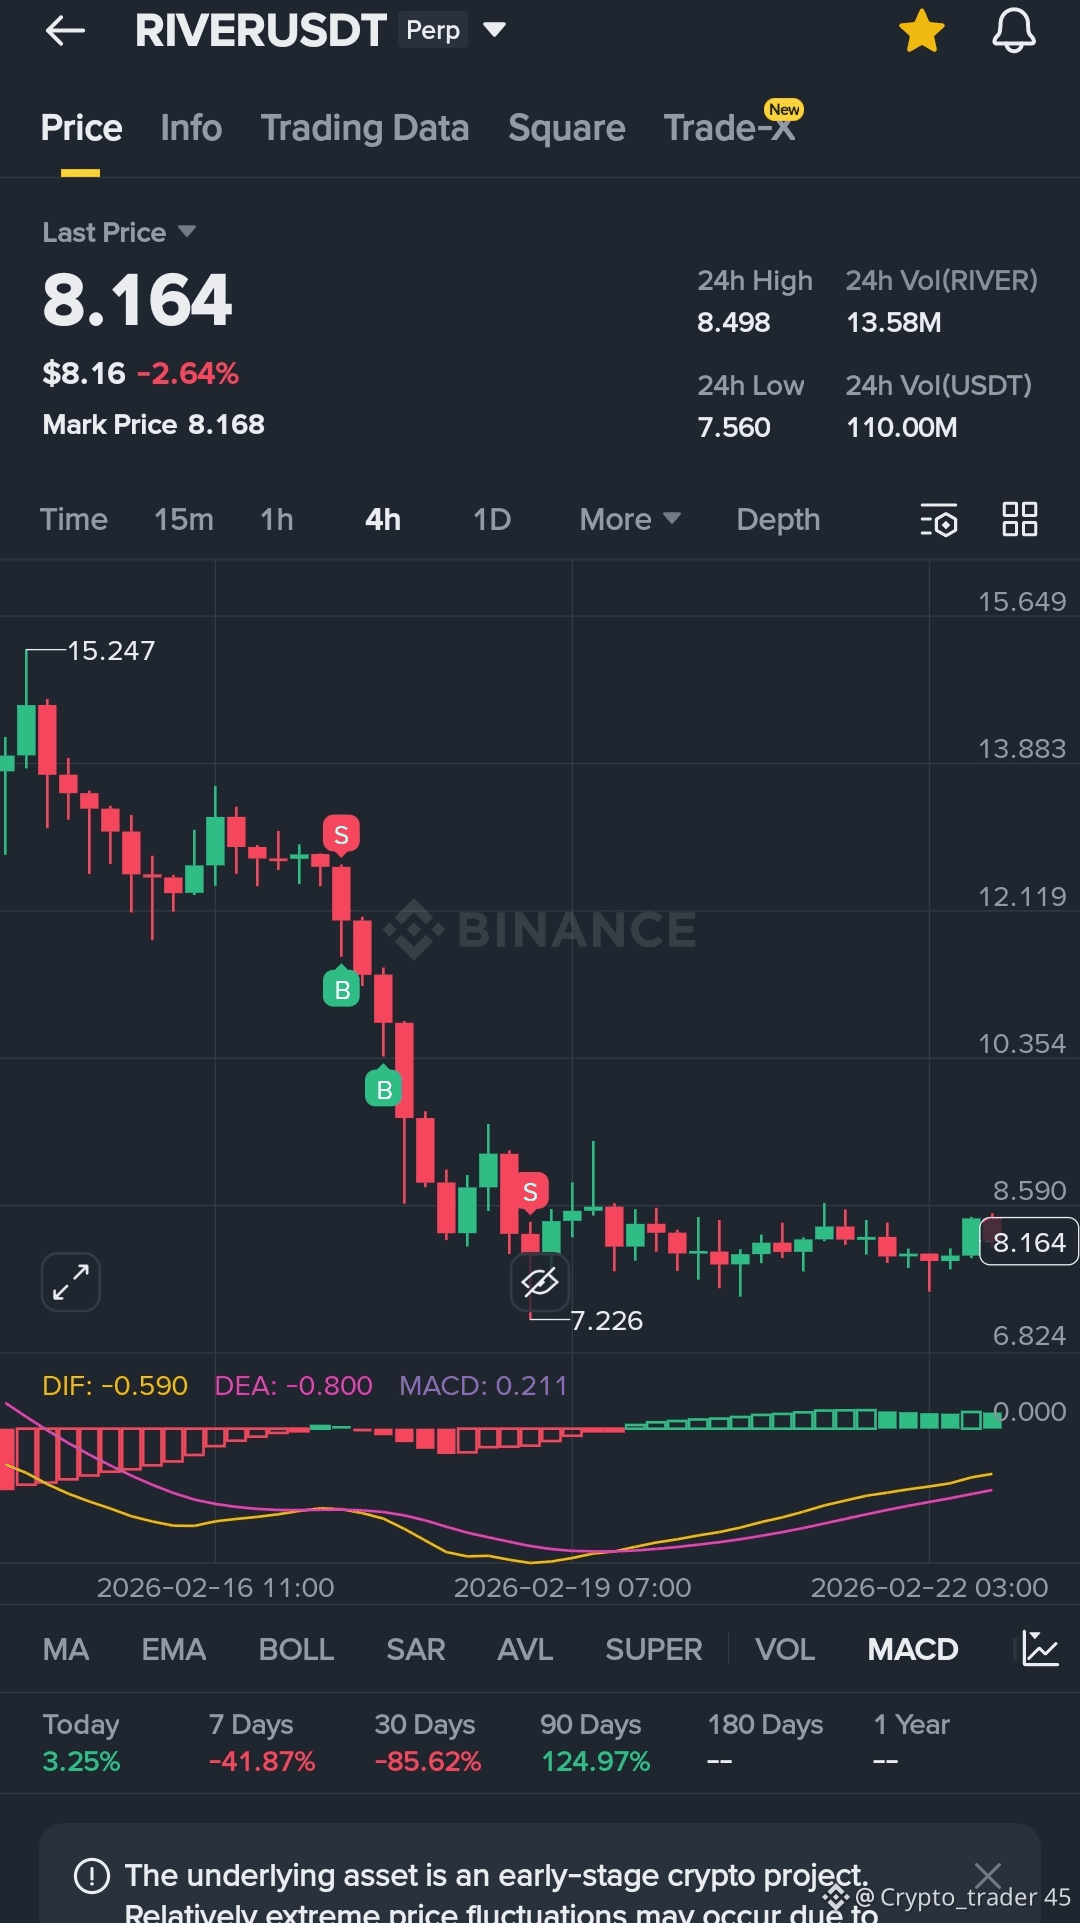Open the Trade-X tab
Viewport: 1080px width, 1923px height.
coord(729,128)
